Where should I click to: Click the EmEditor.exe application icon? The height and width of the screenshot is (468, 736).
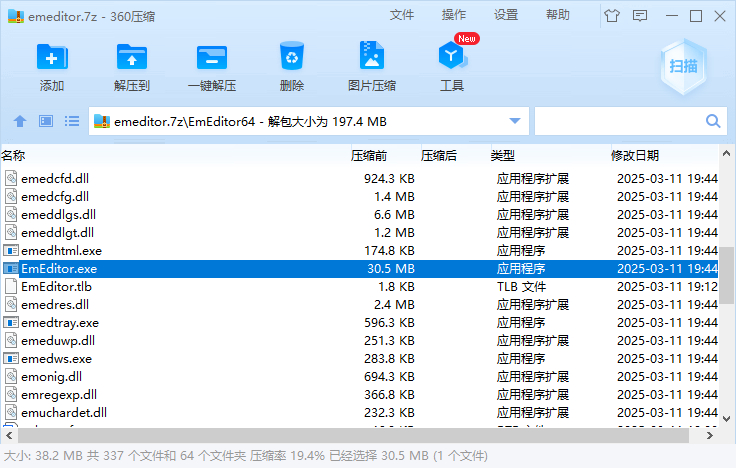coord(11,269)
